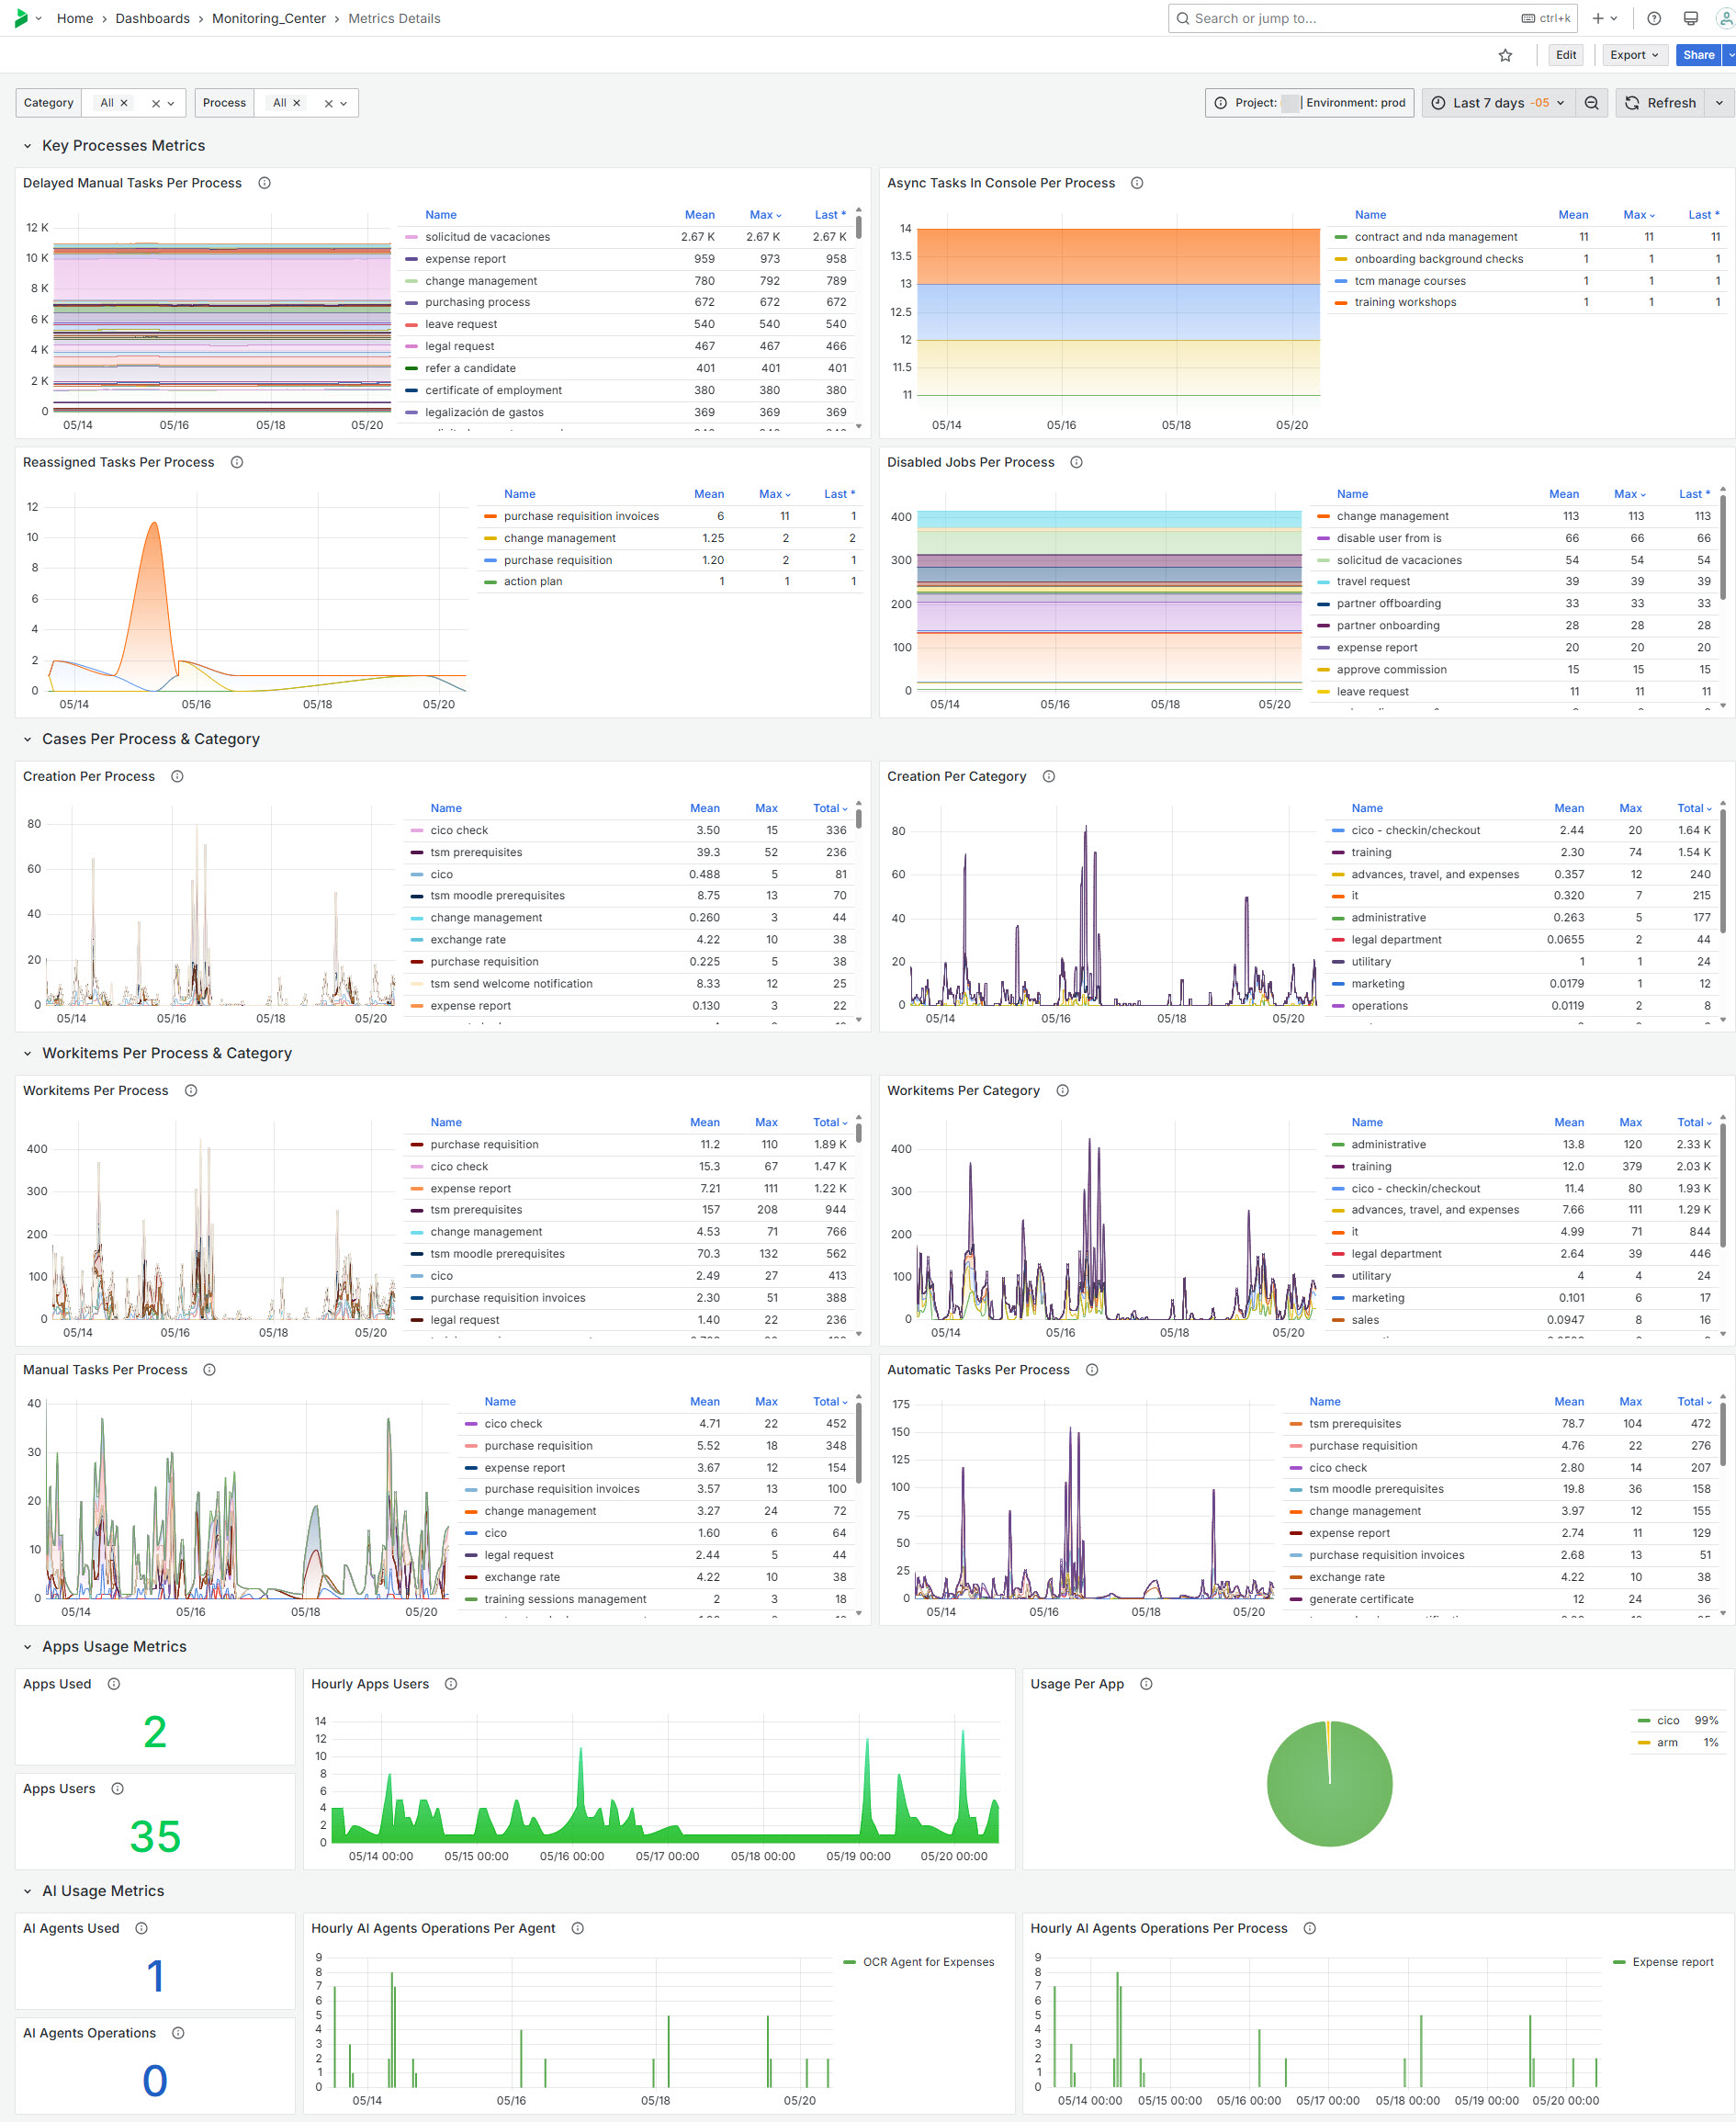Star this dashboard as a favorite
Screen dimensions: 1736x2122
[1505, 56]
